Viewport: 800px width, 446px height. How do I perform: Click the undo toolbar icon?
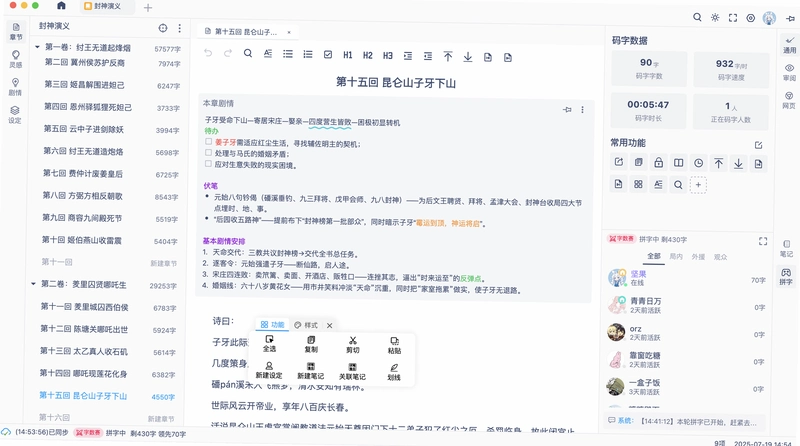coord(208,53)
